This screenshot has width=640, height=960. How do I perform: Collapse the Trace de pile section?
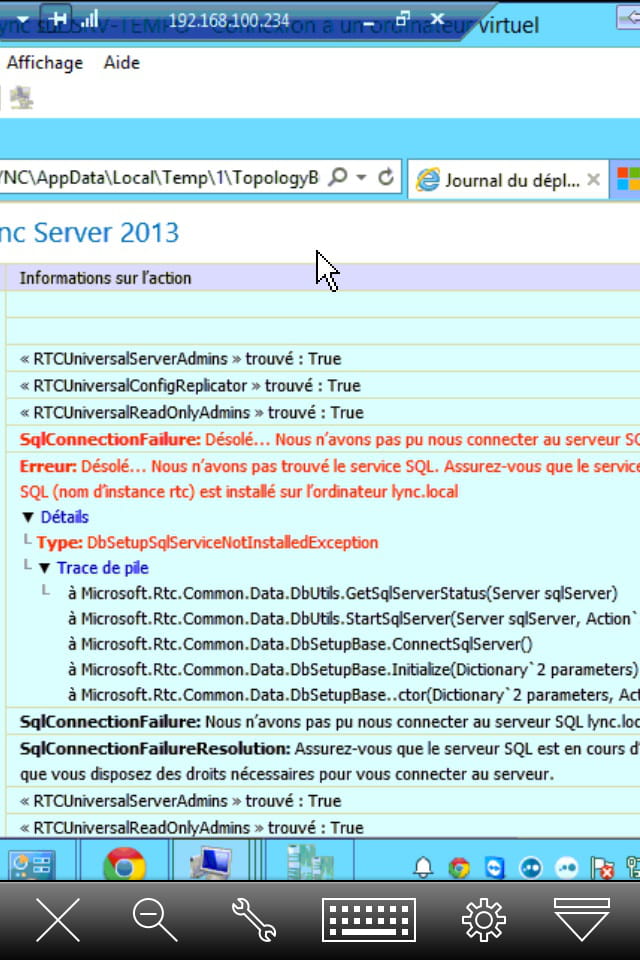44,568
